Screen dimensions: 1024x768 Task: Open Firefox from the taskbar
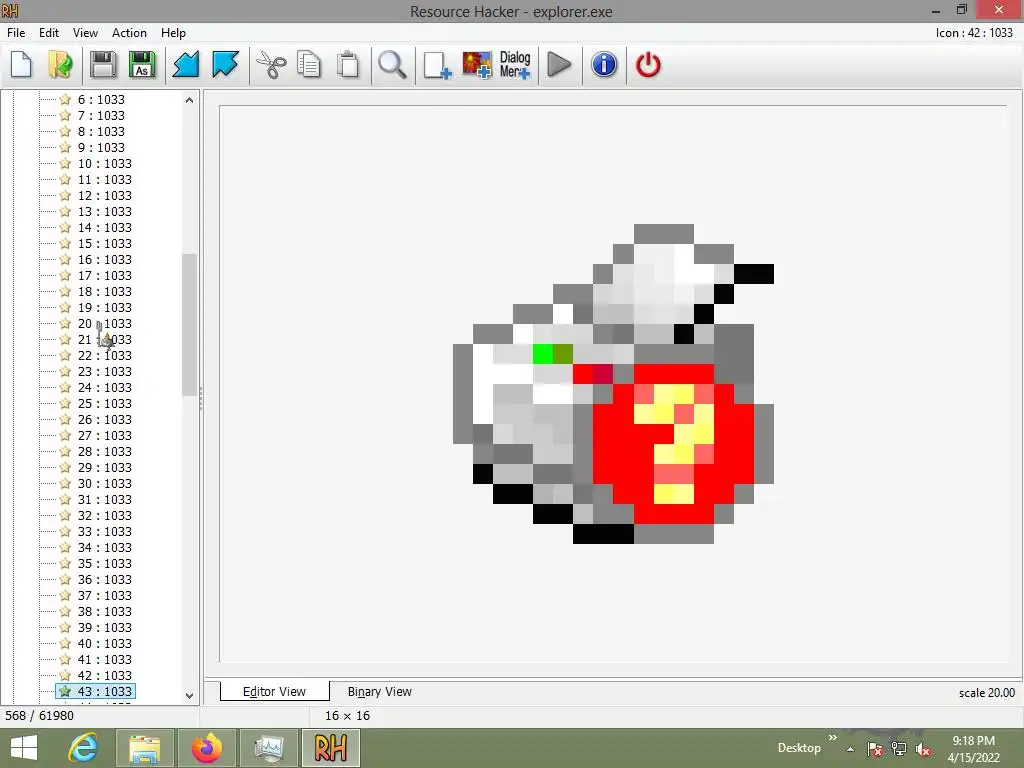coord(206,748)
